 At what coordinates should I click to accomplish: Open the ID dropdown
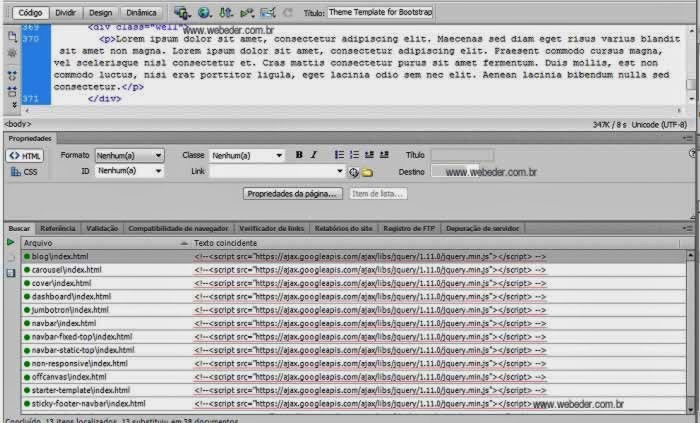pos(129,171)
